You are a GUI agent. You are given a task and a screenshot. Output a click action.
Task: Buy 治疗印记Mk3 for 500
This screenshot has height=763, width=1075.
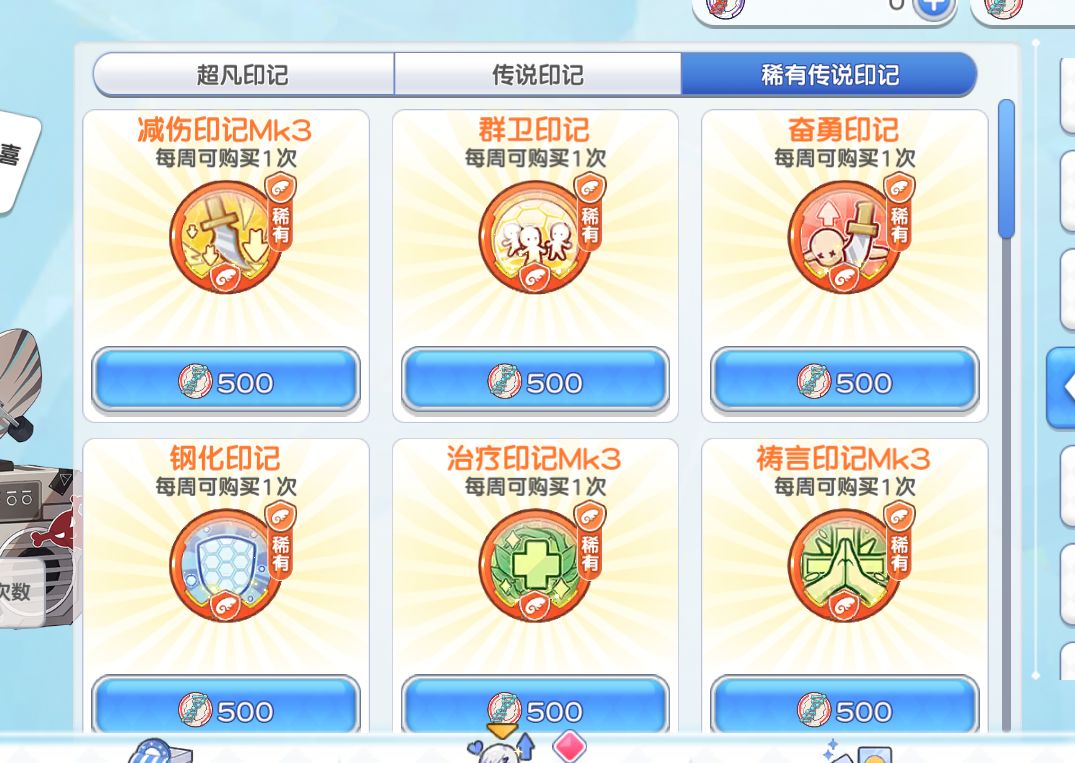535,706
